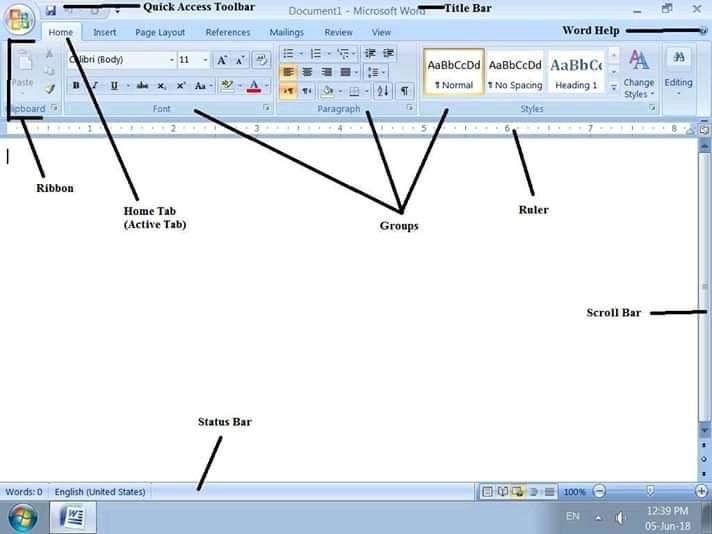Screen dimensions: 712x534
Task: Open the Windows Start menu
Action: click(22, 518)
